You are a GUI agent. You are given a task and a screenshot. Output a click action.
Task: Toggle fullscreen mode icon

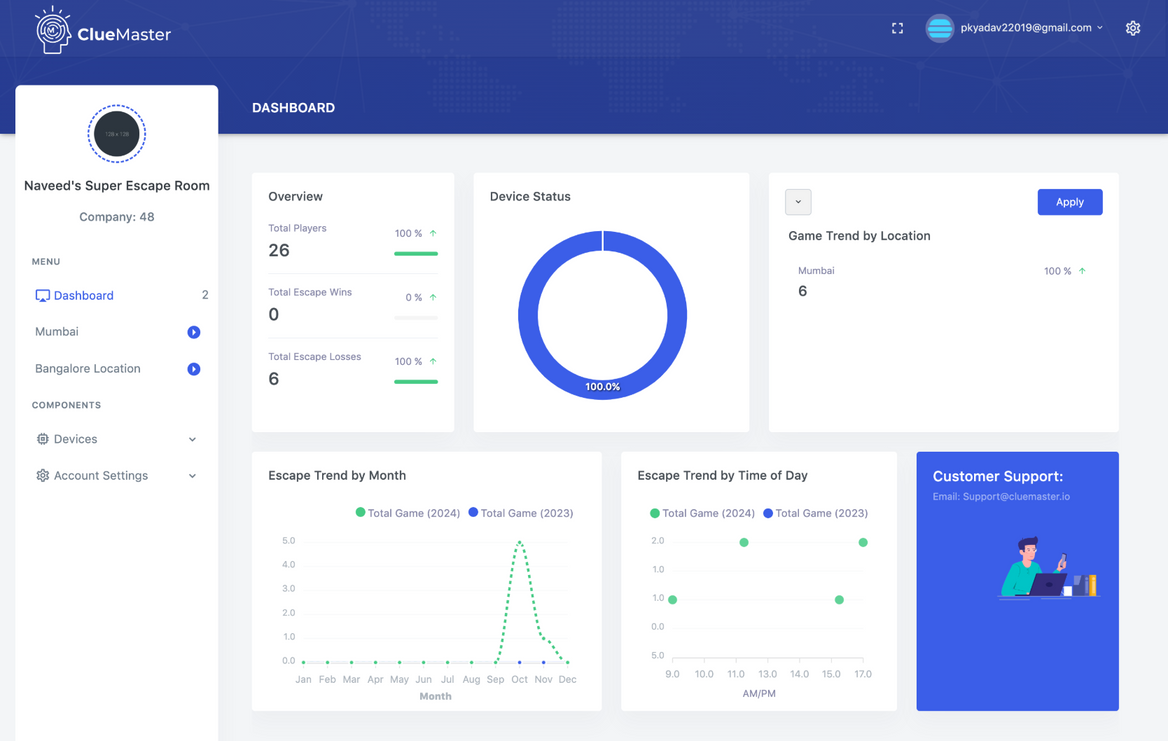click(x=897, y=28)
